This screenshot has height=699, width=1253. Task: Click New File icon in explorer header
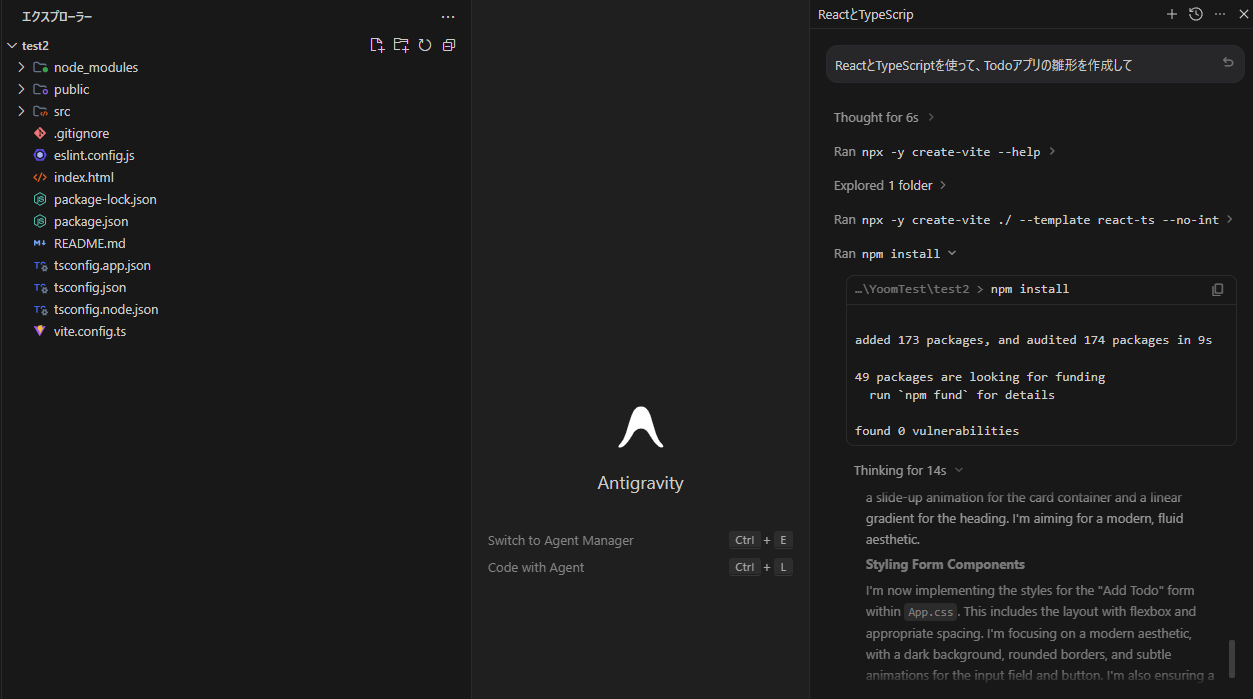point(377,45)
